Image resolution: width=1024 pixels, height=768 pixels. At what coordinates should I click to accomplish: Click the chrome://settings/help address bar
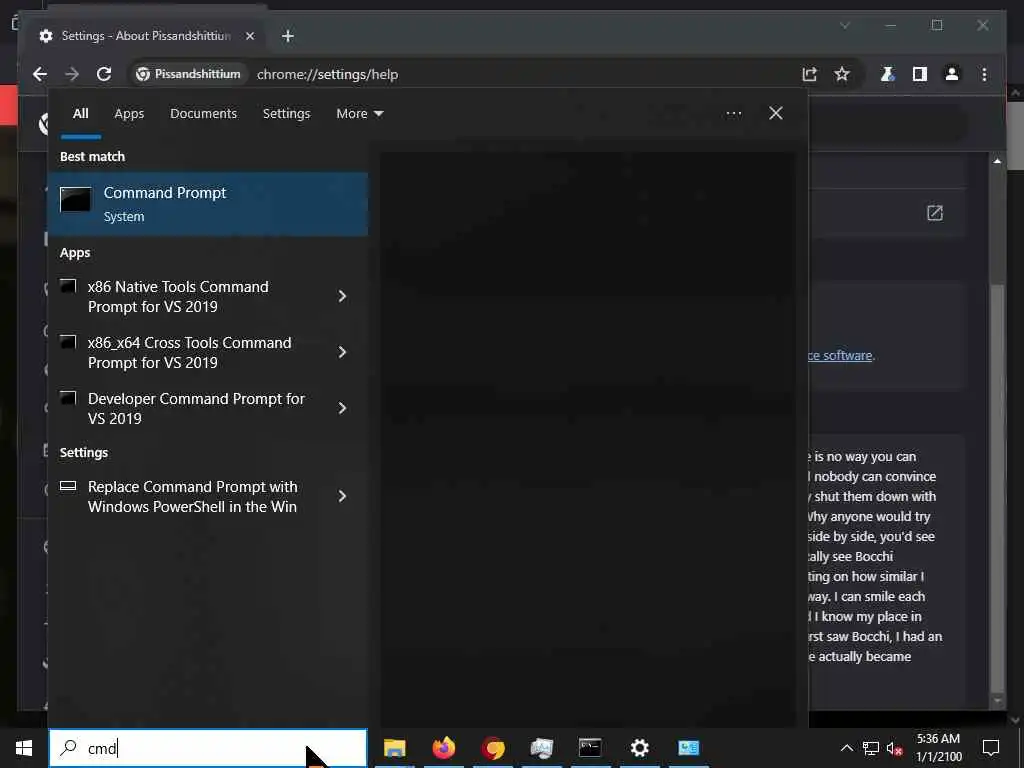point(327,74)
